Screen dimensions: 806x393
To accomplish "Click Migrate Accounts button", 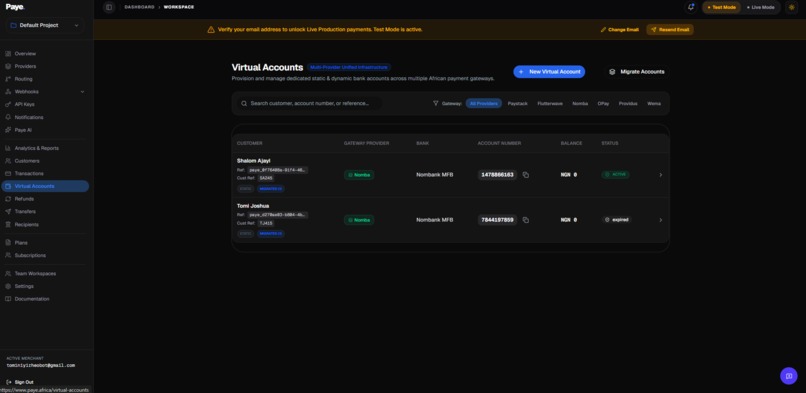I will (x=636, y=72).
